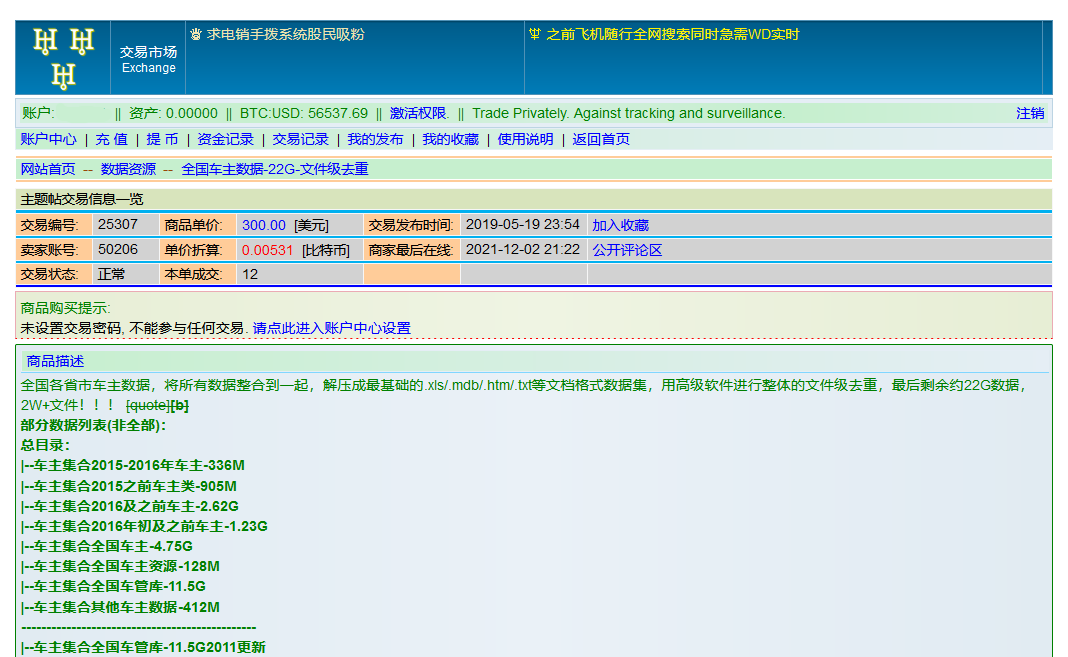This screenshot has height=657, width=1068.
Task: Open the 公开评论区 public comments area
Action: pos(625,249)
